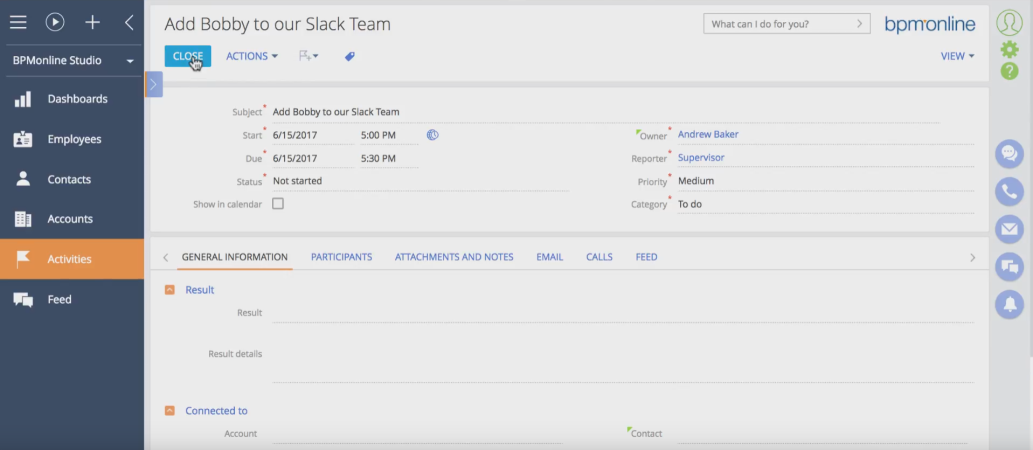This screenshot has height=450, width=1033.
Task: Open BPMonline Studio workplace dropdown
Action: [72, 61]
